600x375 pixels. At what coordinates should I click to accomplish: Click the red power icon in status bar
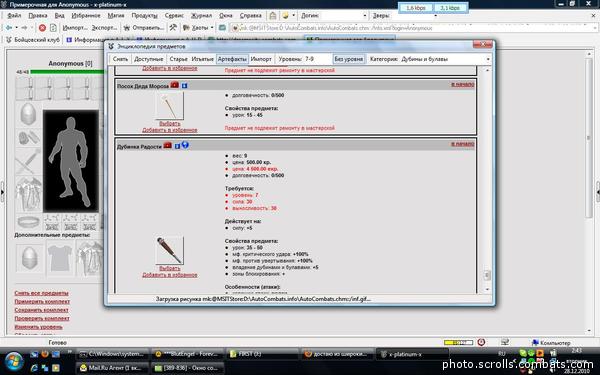[x=481, y=342]
